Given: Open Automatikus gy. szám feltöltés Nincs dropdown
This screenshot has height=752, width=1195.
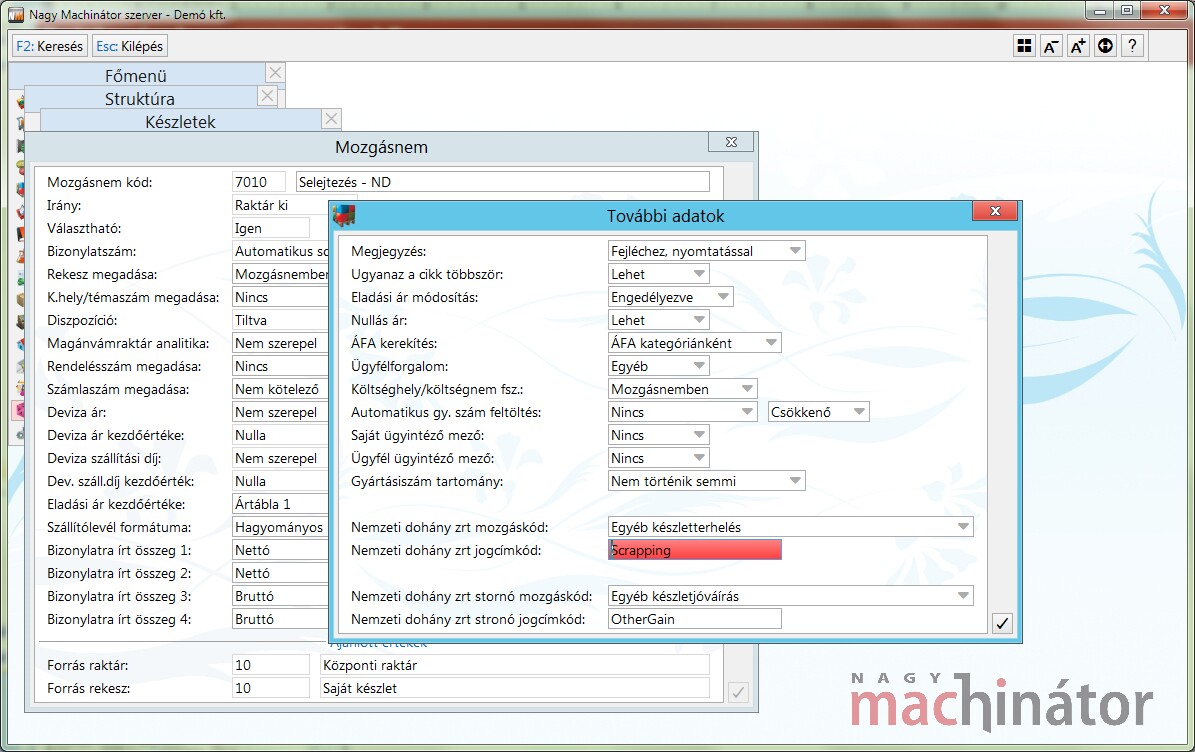Looking at the screenshot, I should 682,412.
